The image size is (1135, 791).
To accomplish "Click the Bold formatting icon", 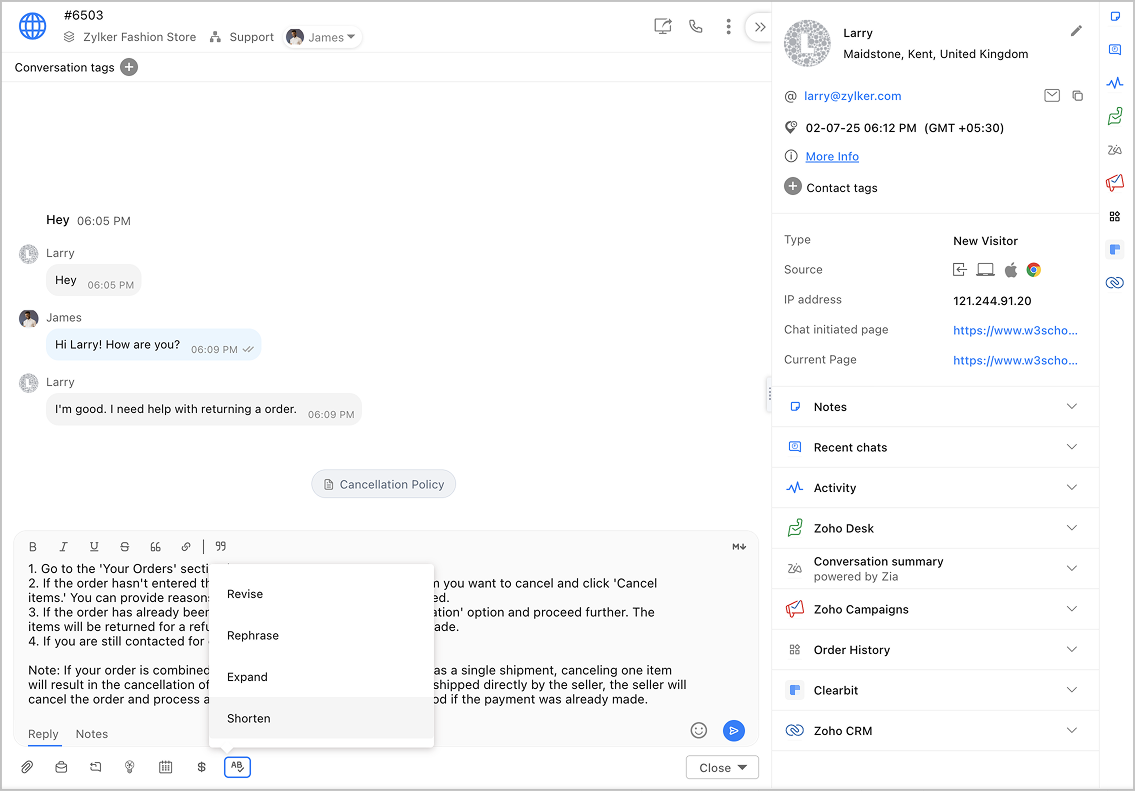I will 33,546.
